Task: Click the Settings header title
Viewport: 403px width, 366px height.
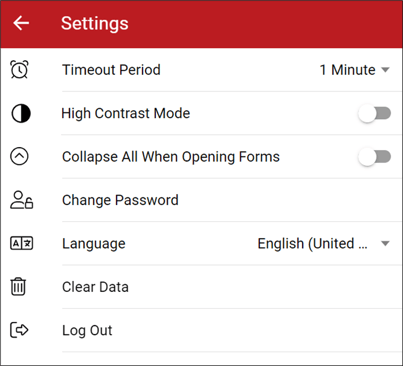Action: point(95,24)
